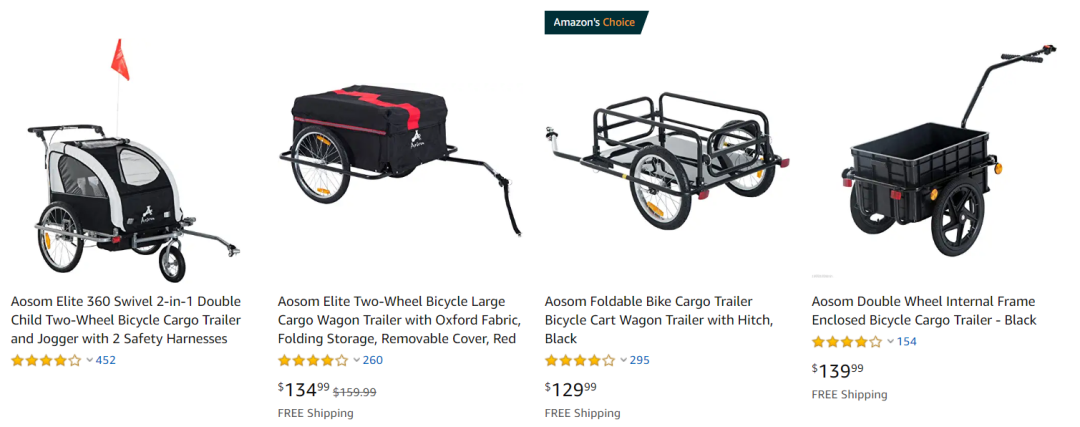Click star rating of Oxford Fabric wagon trailer
This screenshot has height=427, width=1080.
(313, 360)
